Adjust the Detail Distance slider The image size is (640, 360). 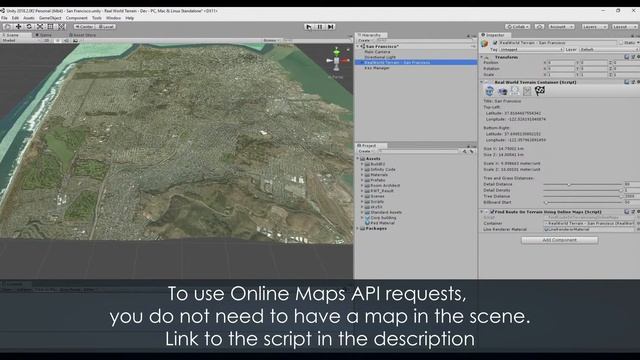coord(582,184)
